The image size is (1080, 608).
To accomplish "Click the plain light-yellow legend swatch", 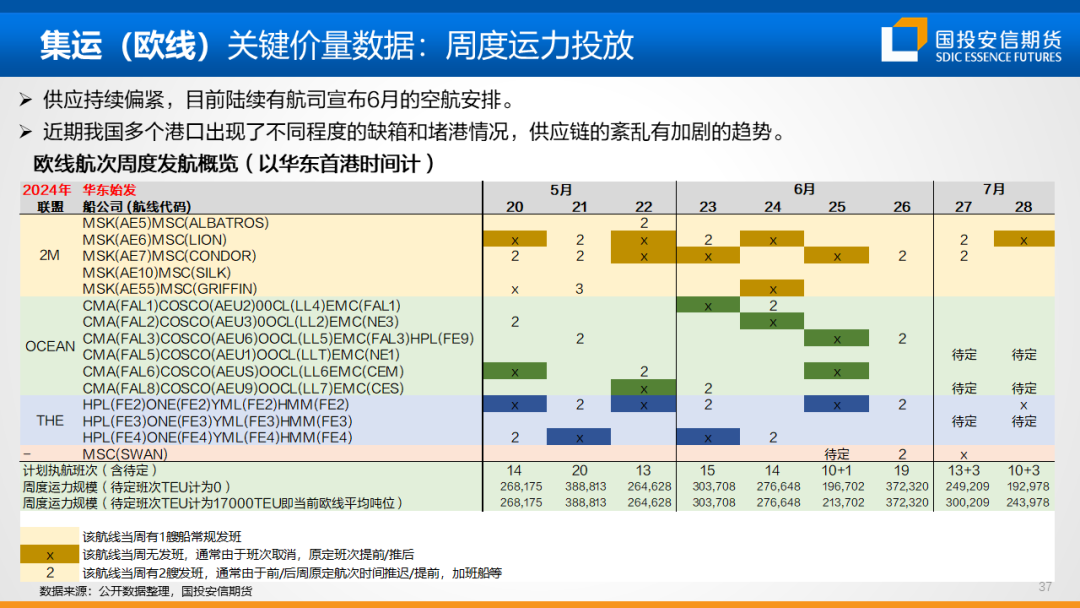I will tap(50, 536).
